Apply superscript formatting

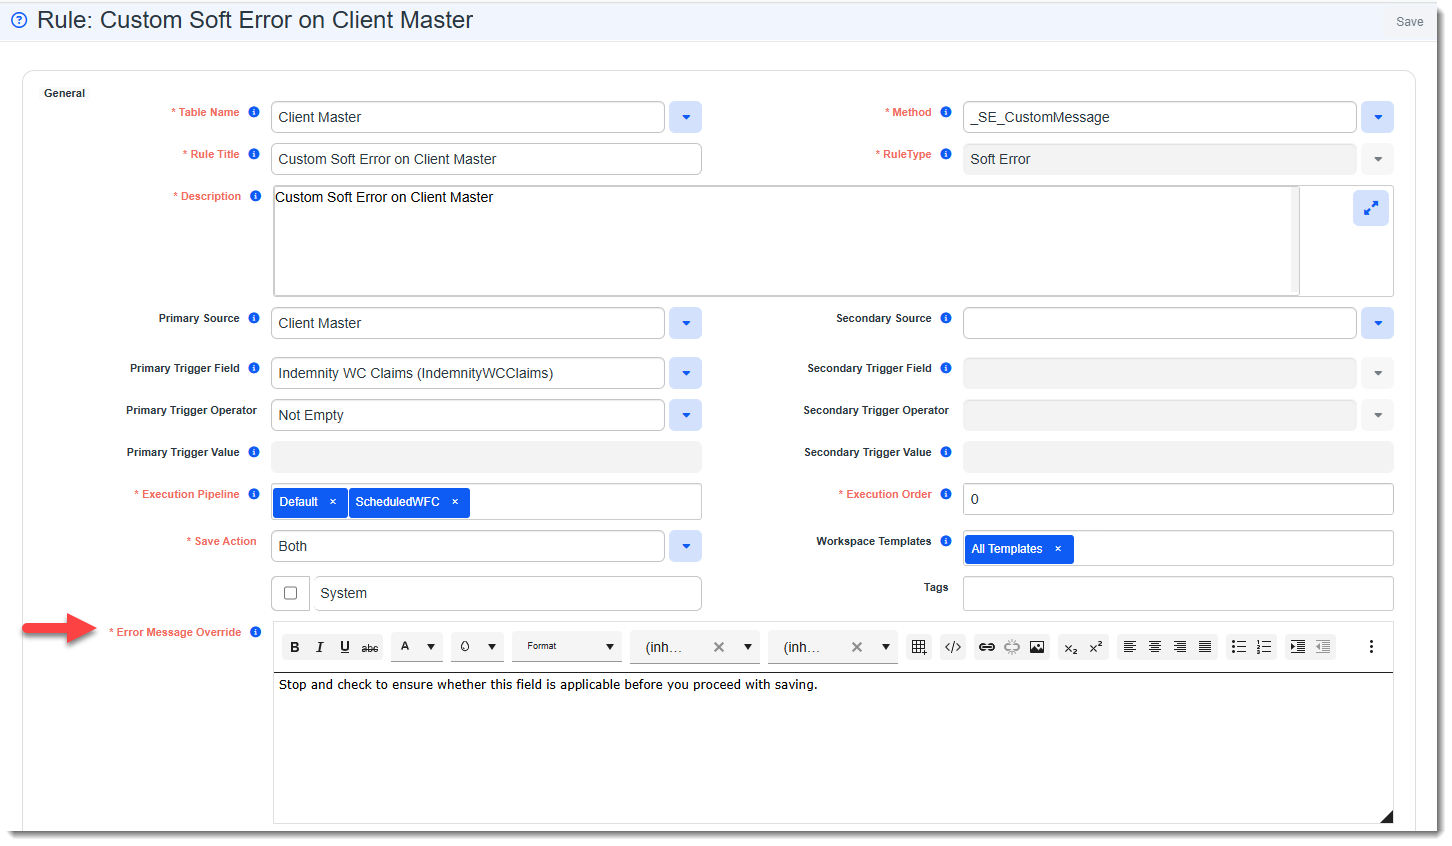coord(1096,647)
